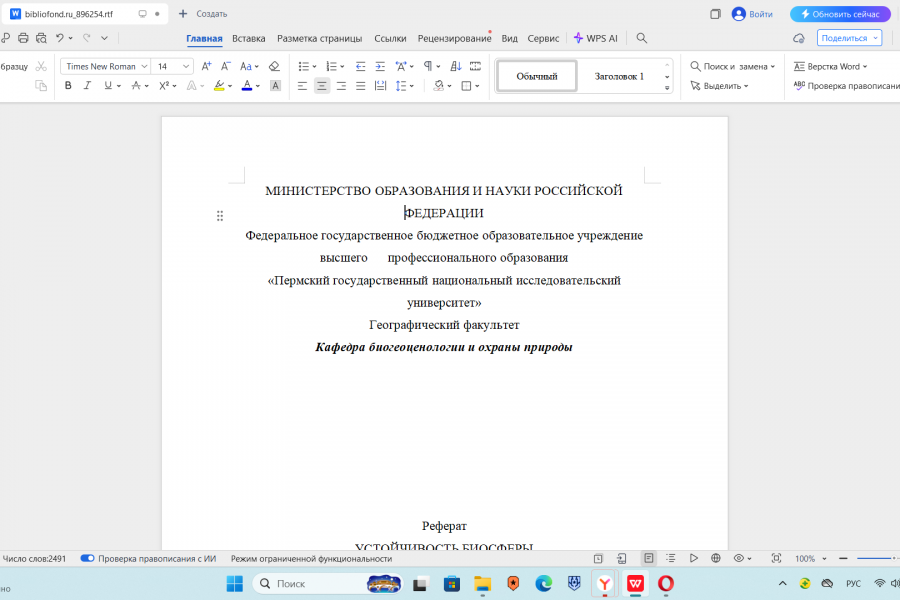Apply Bold formatting
The image size is (900, 600).
pos(68,86)
